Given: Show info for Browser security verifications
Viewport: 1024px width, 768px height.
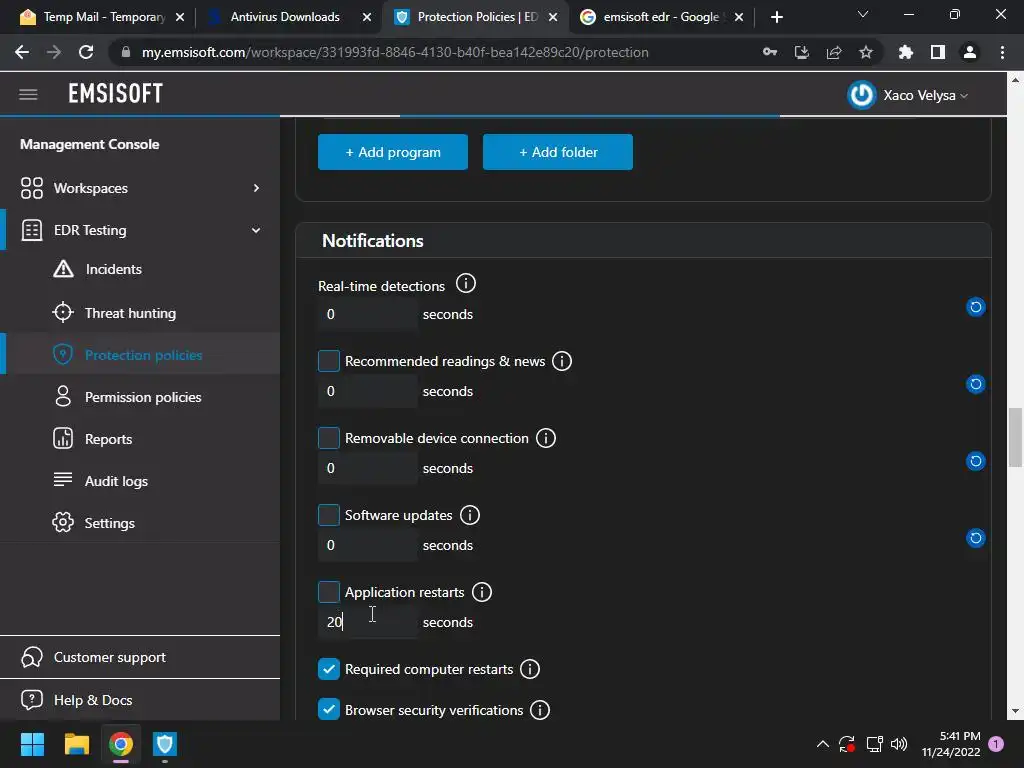Looking at the screenshot, I should coord(540,709).
